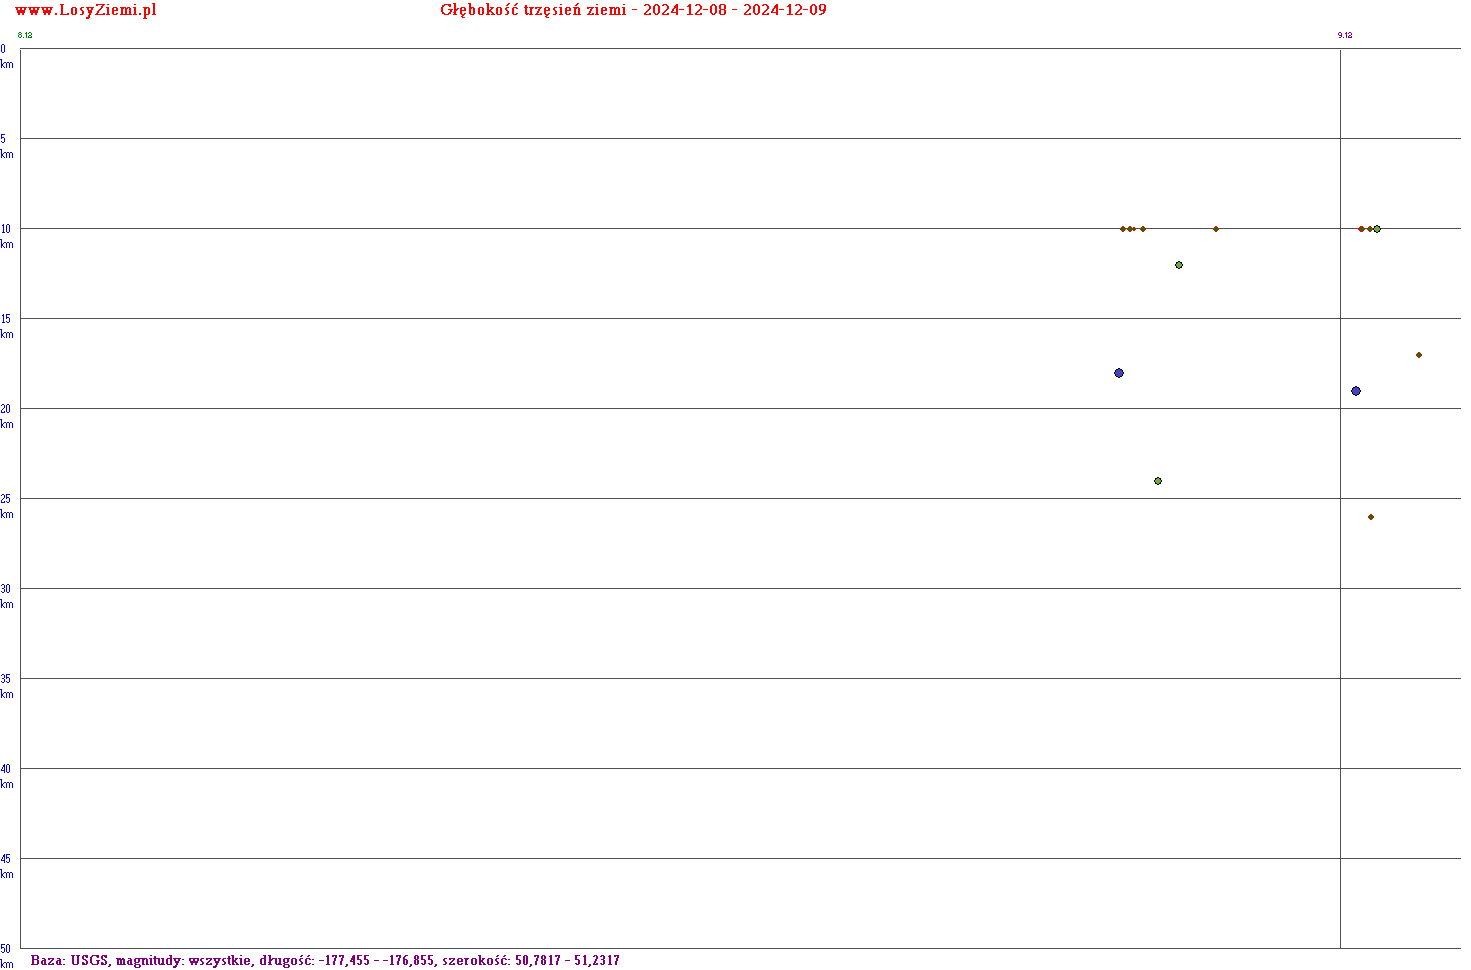Click the small red dot at 26 km
This screenshot has height=970, width=1471.
click(1371, 517)
